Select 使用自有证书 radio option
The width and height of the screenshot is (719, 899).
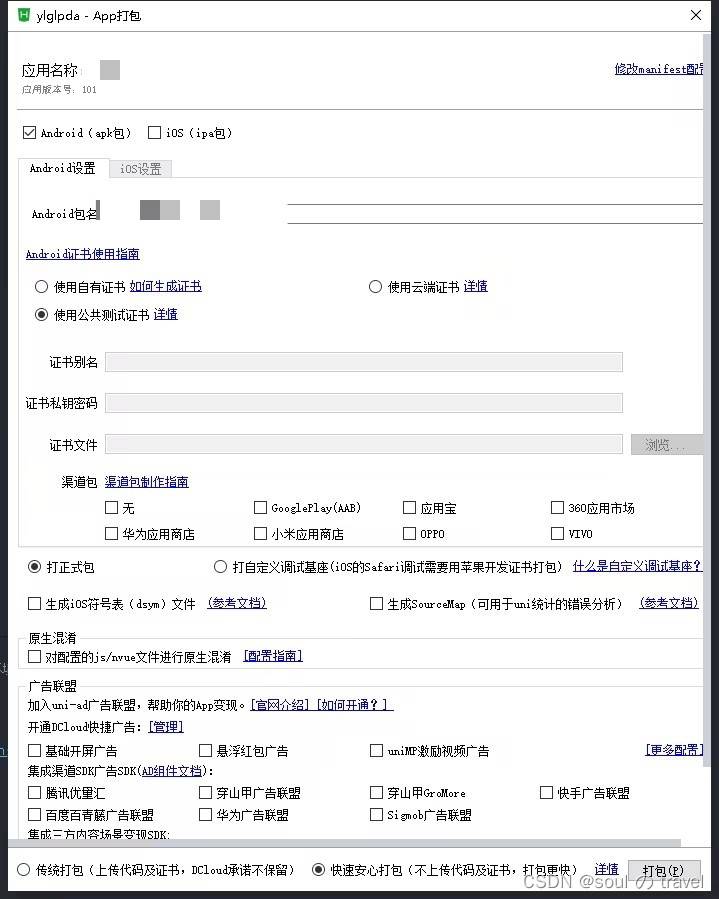click(x=41, y=286)
